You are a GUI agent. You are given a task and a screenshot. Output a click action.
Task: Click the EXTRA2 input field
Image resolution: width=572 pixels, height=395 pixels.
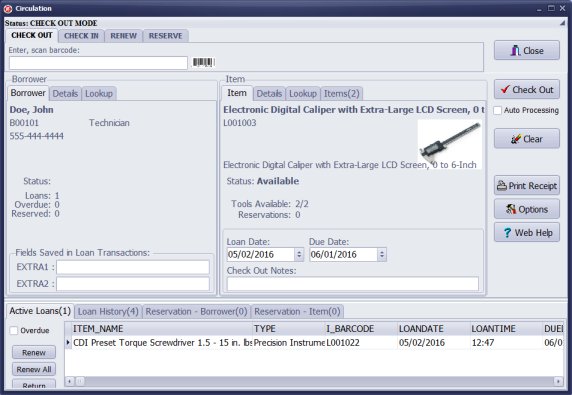click(x=133, y=284)
